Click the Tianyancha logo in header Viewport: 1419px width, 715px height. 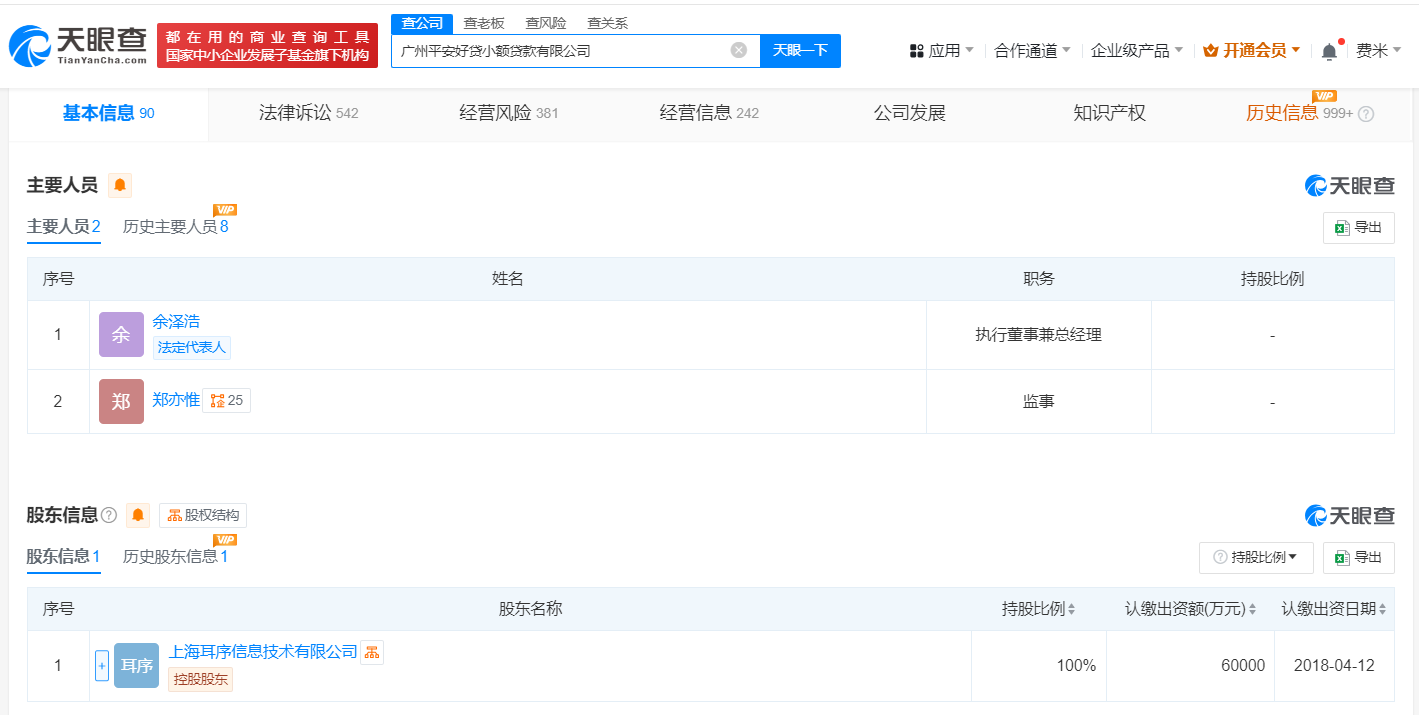coord(78,44)
